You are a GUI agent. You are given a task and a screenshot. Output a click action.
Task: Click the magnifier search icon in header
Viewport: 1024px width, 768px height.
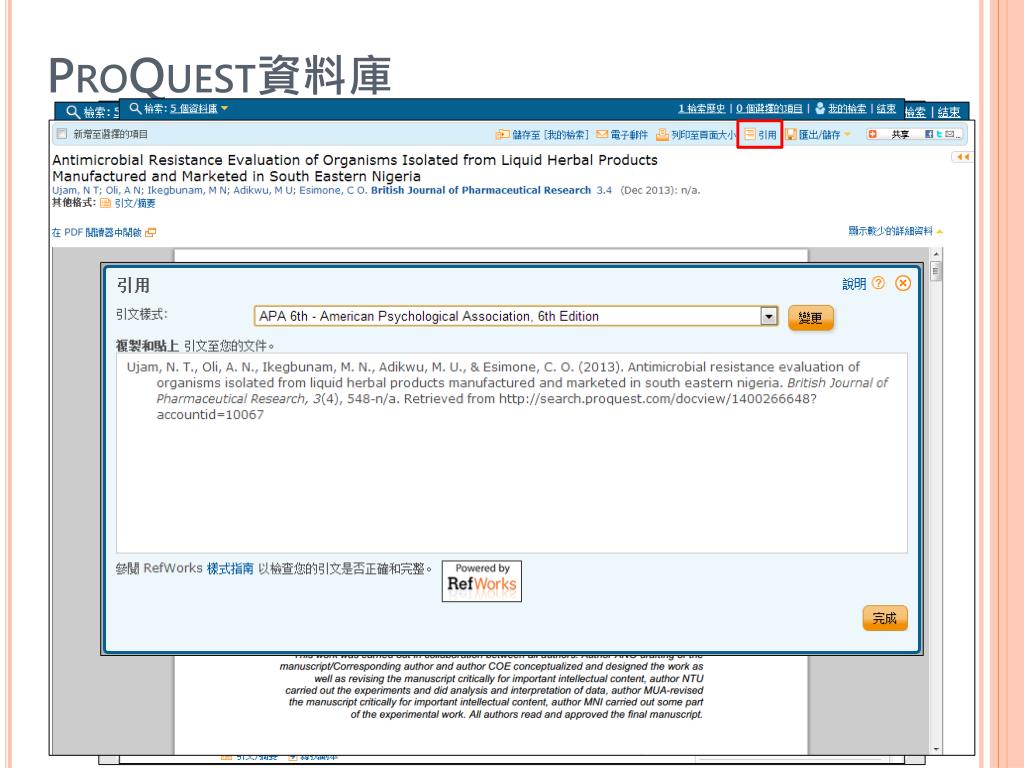click(x=135, y=108)
